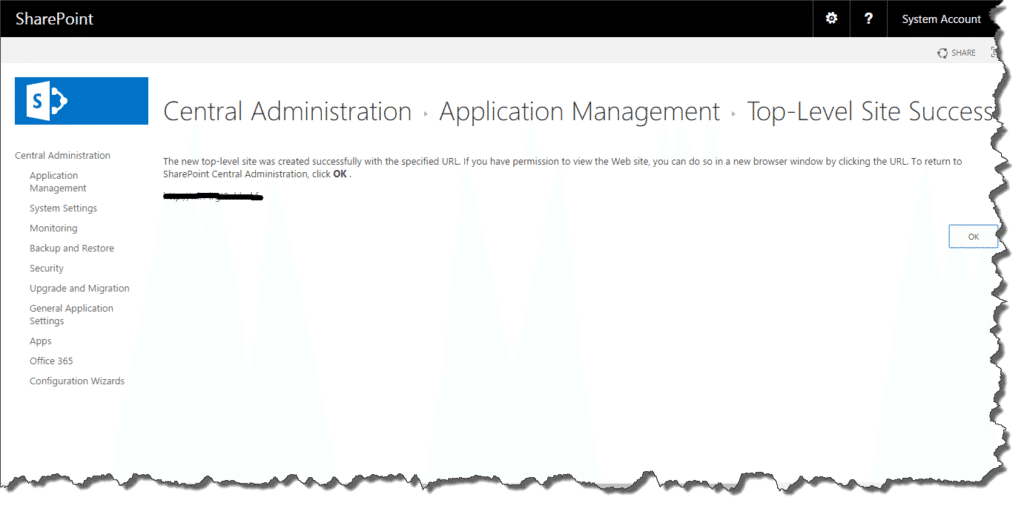The width and height of the screenshot is (1024, 506).
Task: Open System Settings in the sidebar
Action: point(63,208)
